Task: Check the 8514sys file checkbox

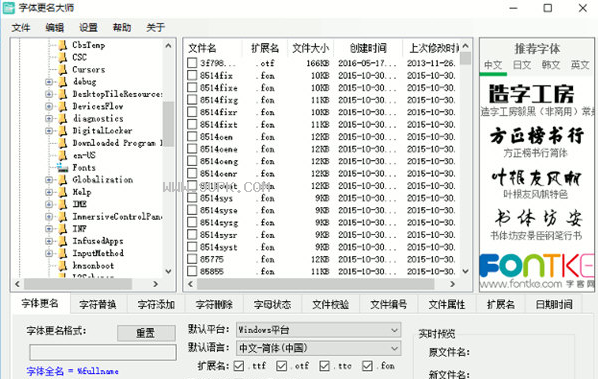Action: click(192, 198)
